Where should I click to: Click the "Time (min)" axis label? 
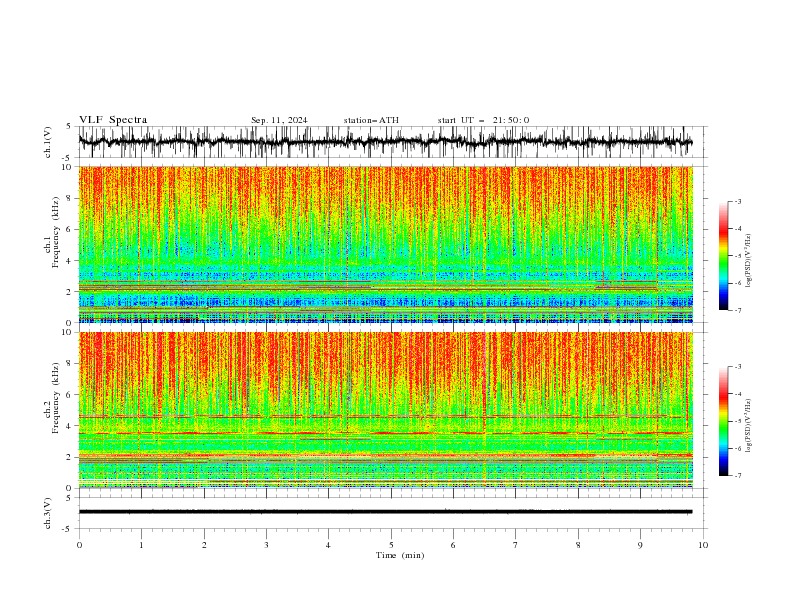coord(400,555)
